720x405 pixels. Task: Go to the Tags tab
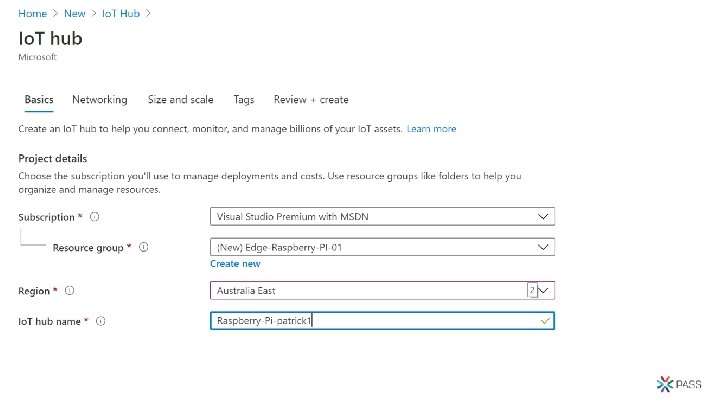pos(244,100)
